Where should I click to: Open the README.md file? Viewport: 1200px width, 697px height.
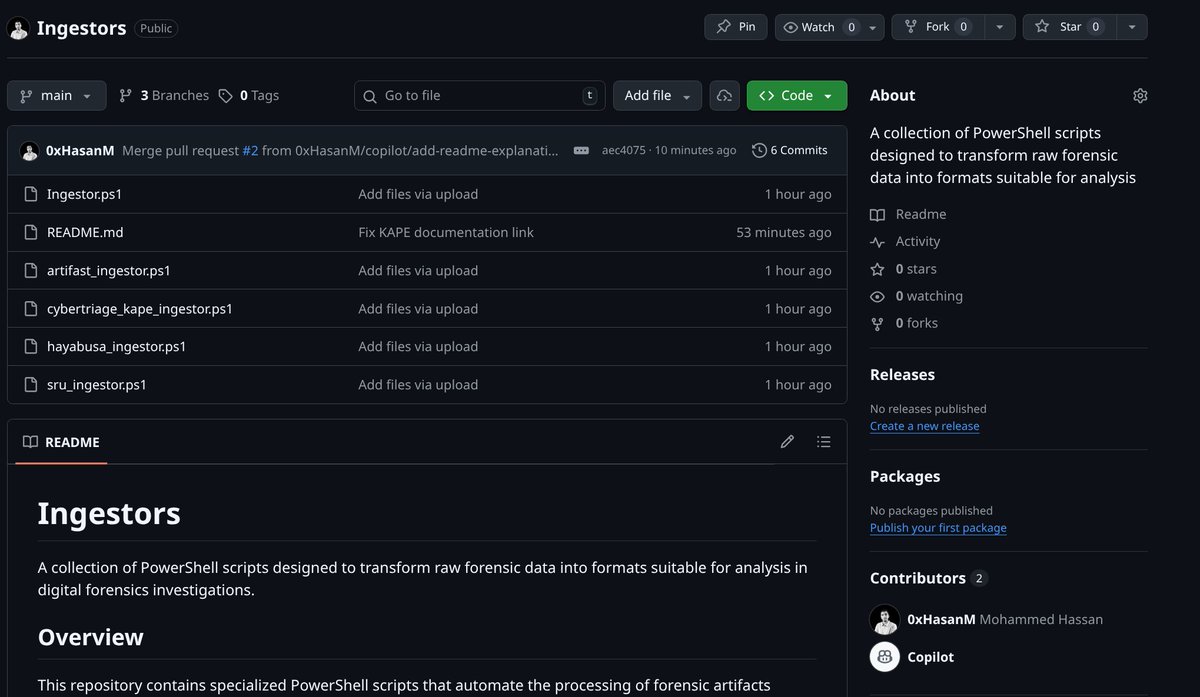click(85, 232)
